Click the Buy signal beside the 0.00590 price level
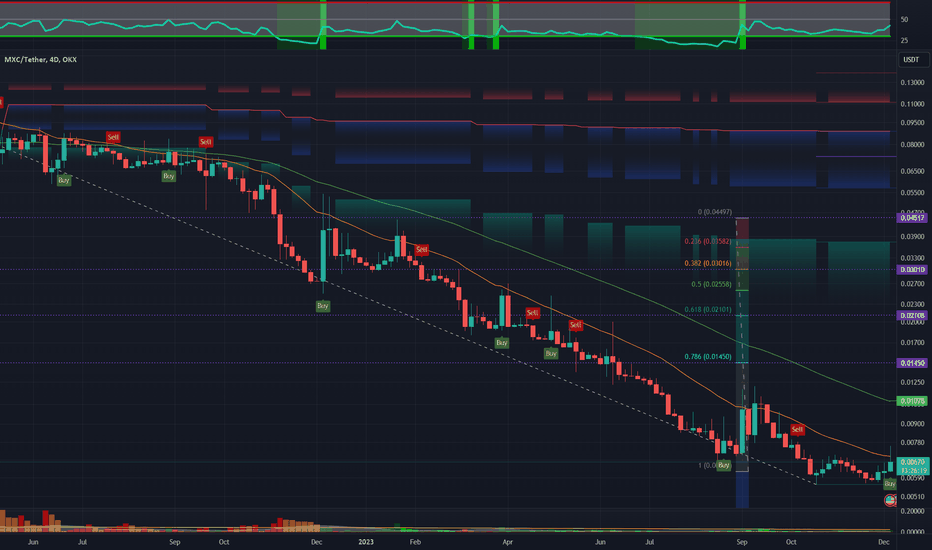This screenshot has width=932, height=550. (x=889, y=484)
